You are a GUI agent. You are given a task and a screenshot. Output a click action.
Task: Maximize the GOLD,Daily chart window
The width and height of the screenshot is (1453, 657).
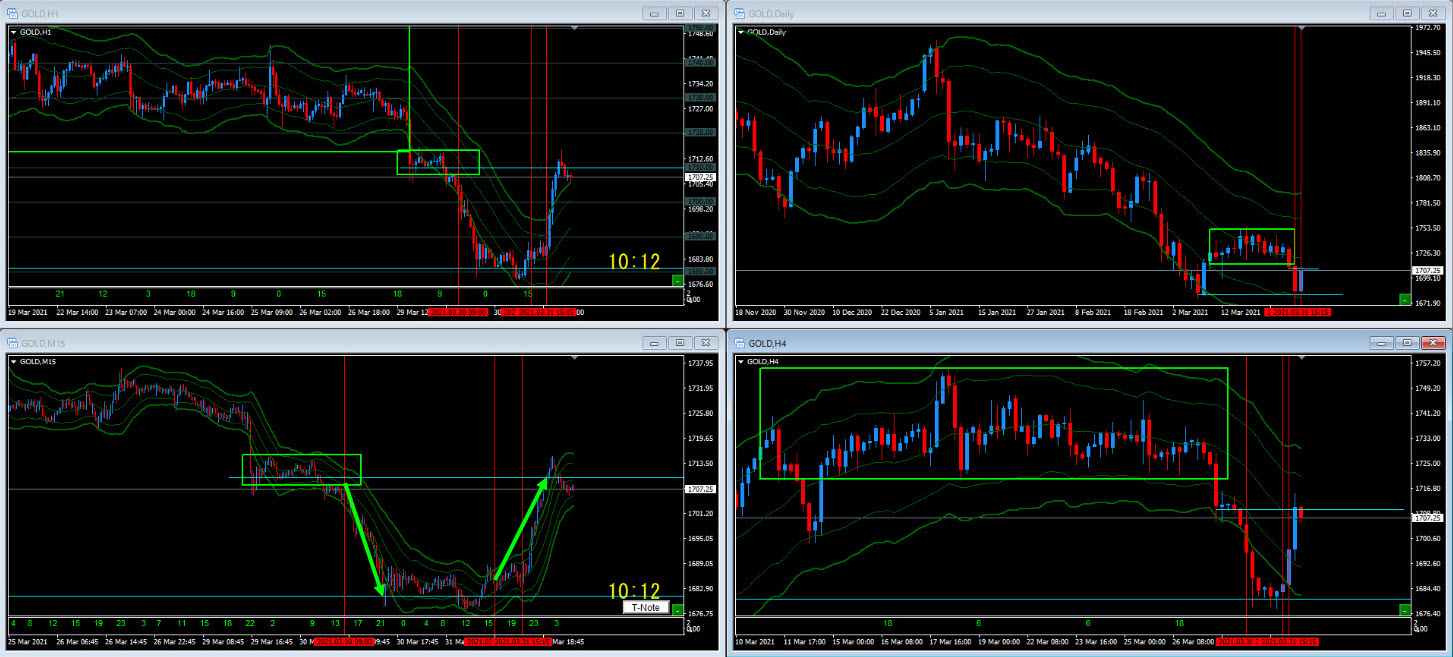pos(1407,13)
